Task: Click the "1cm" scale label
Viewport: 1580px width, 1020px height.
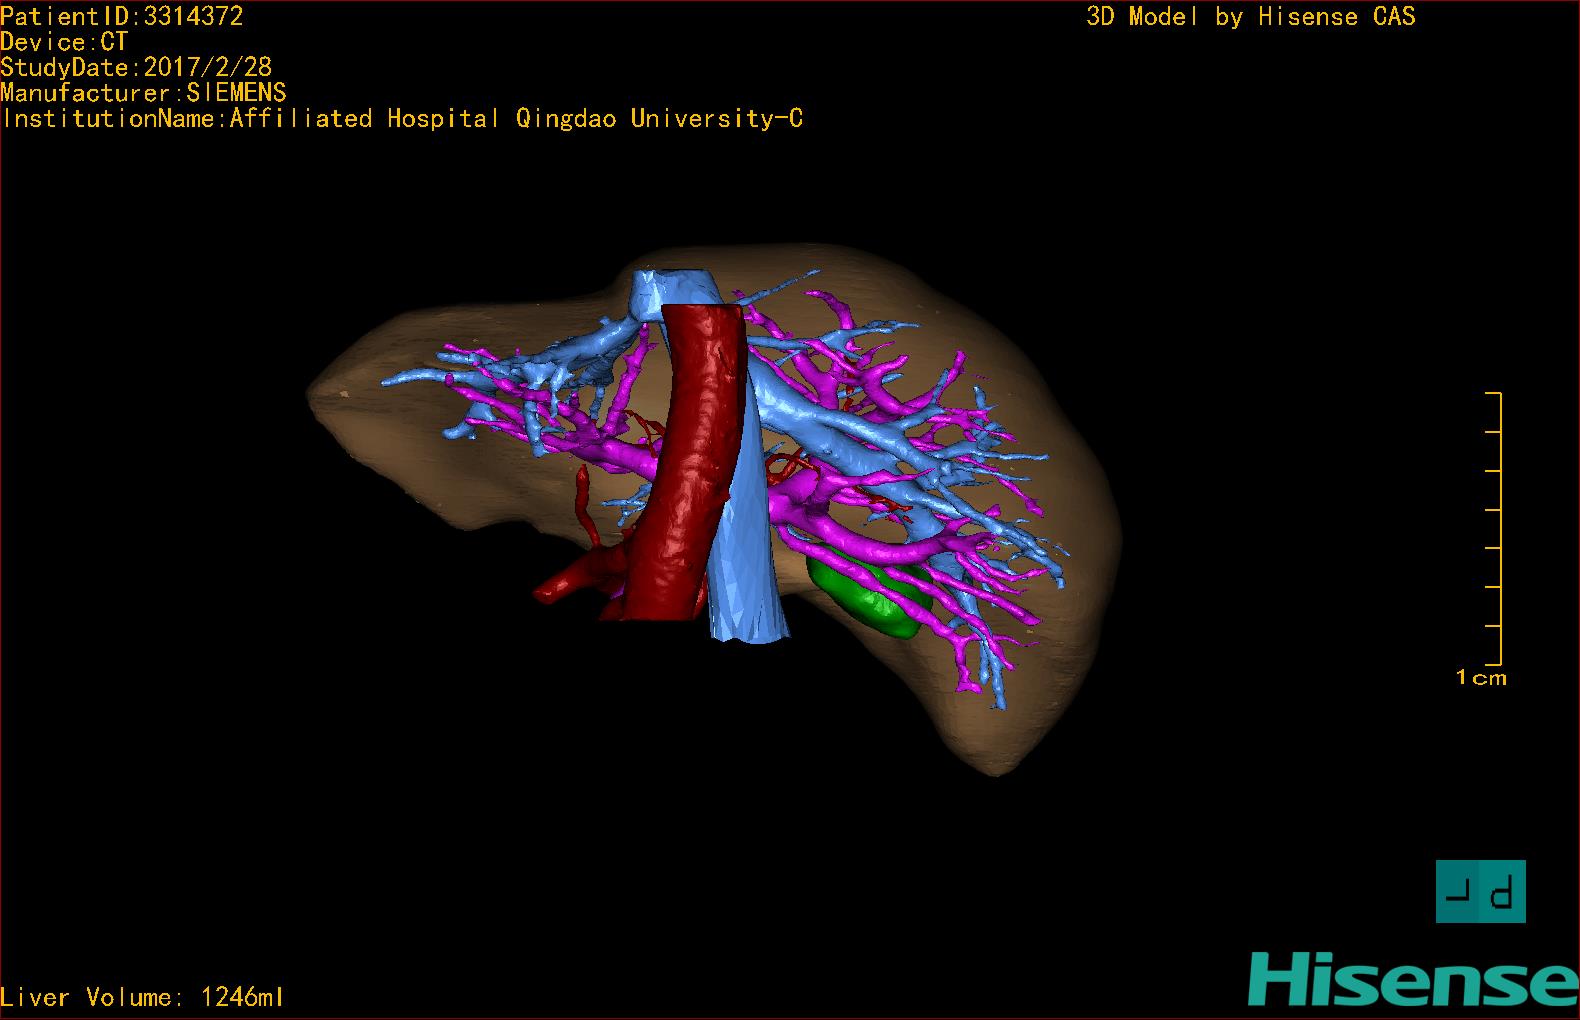Action: [x=1481, y=678]
